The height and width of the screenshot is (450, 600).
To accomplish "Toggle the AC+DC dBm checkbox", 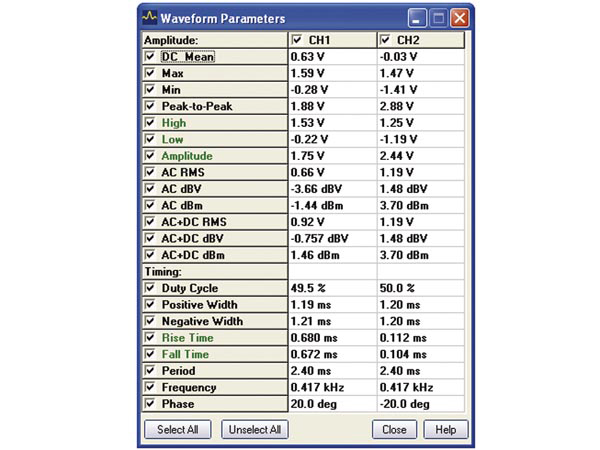I will pyautogui.click(x=149, y=255).
